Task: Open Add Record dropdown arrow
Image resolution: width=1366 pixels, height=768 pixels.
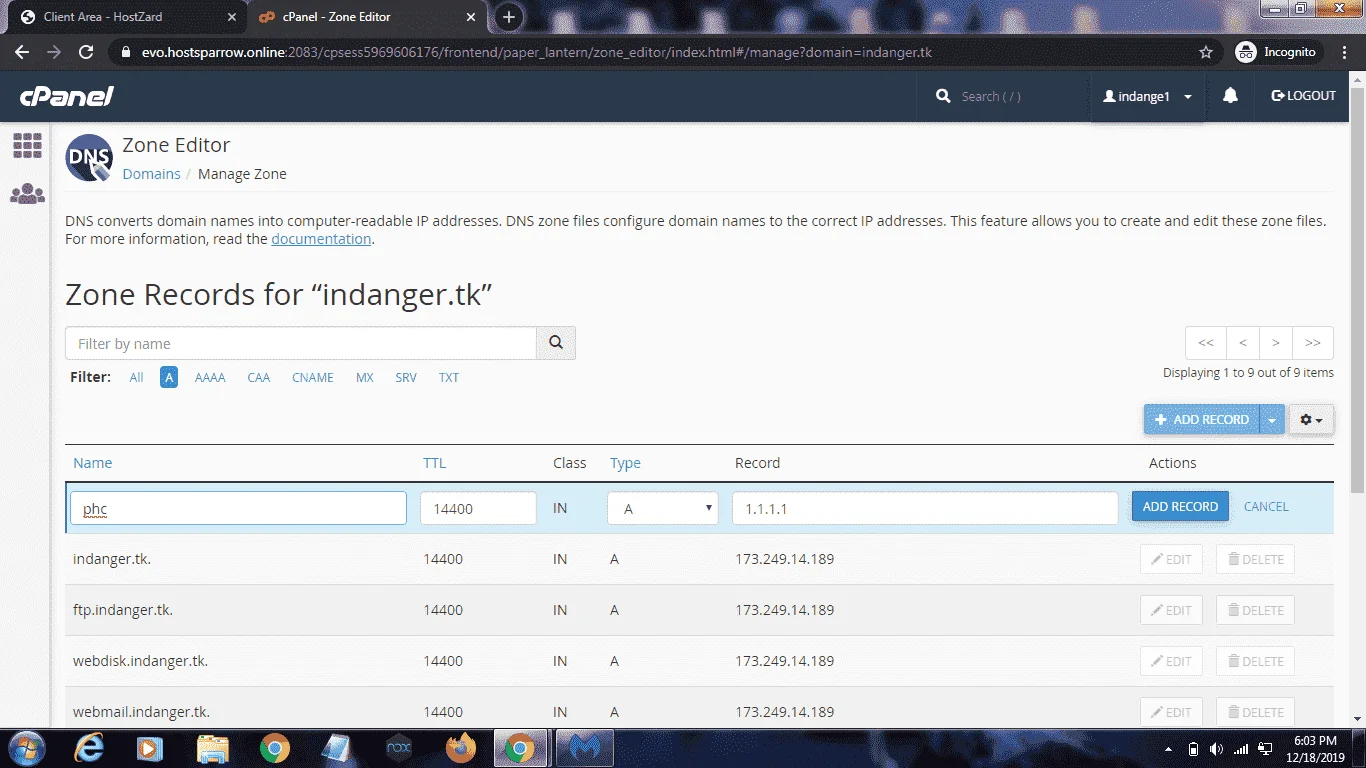Action: click(1272, 420)
